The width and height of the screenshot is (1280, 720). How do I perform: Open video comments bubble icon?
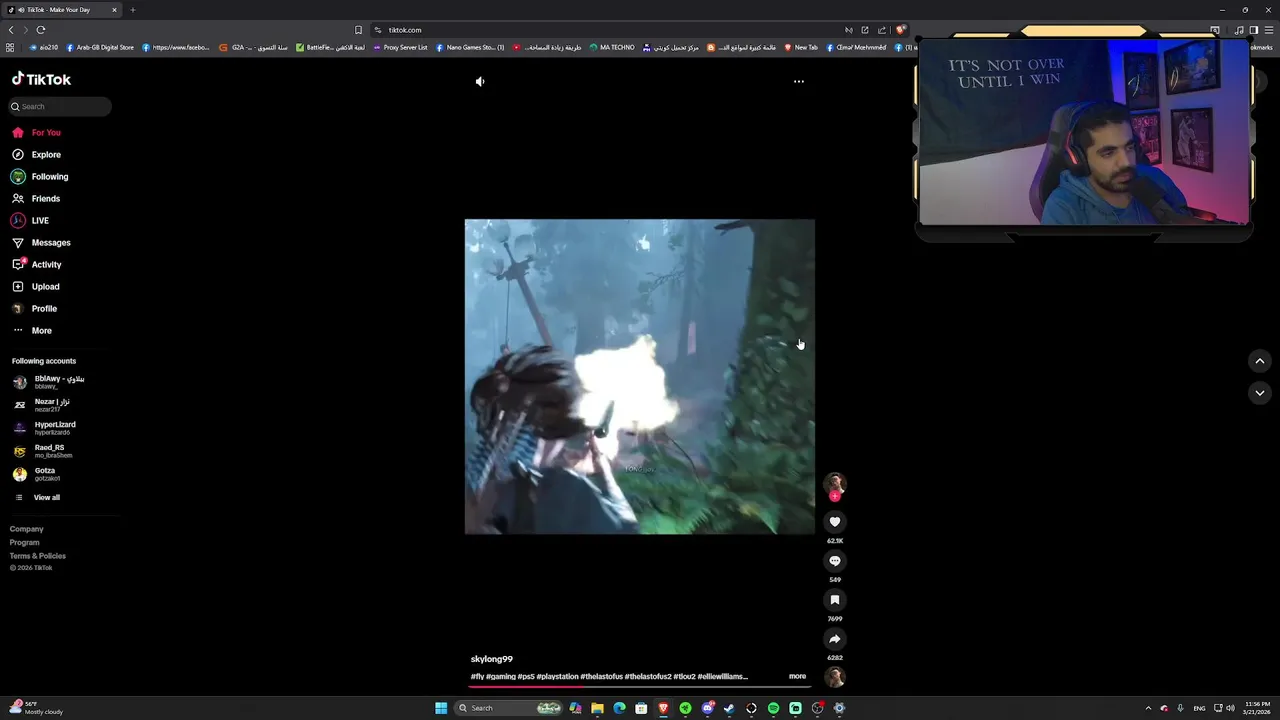(835, 561)
